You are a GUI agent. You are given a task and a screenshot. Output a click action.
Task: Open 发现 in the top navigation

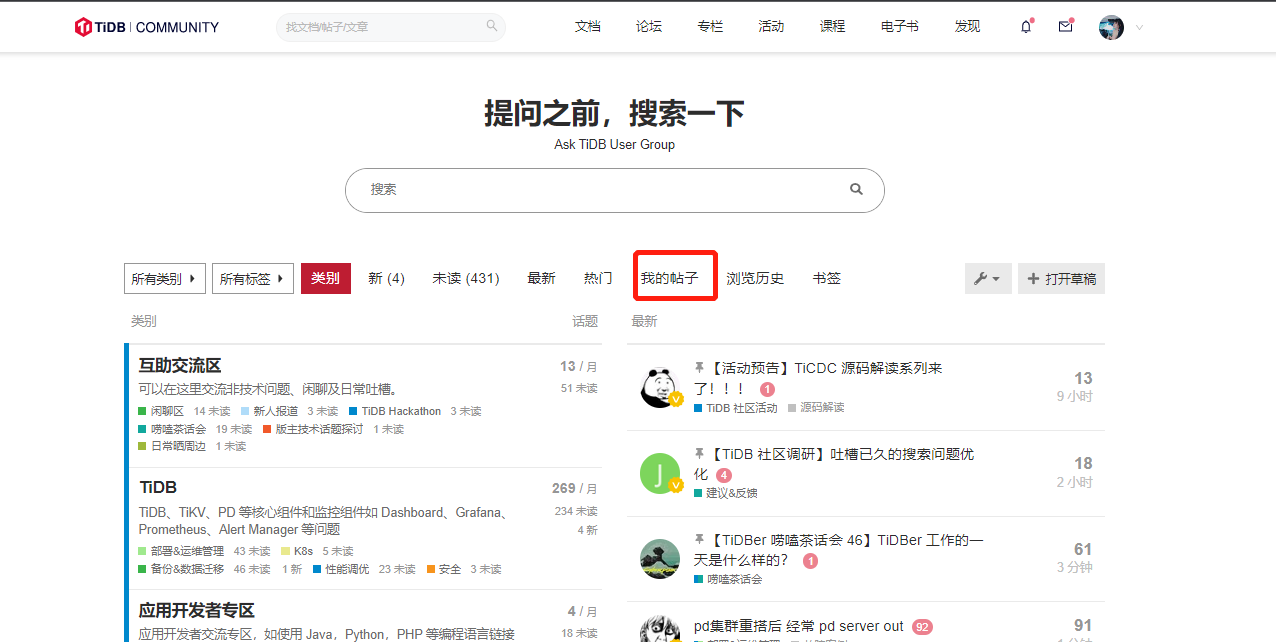[967, 27]
